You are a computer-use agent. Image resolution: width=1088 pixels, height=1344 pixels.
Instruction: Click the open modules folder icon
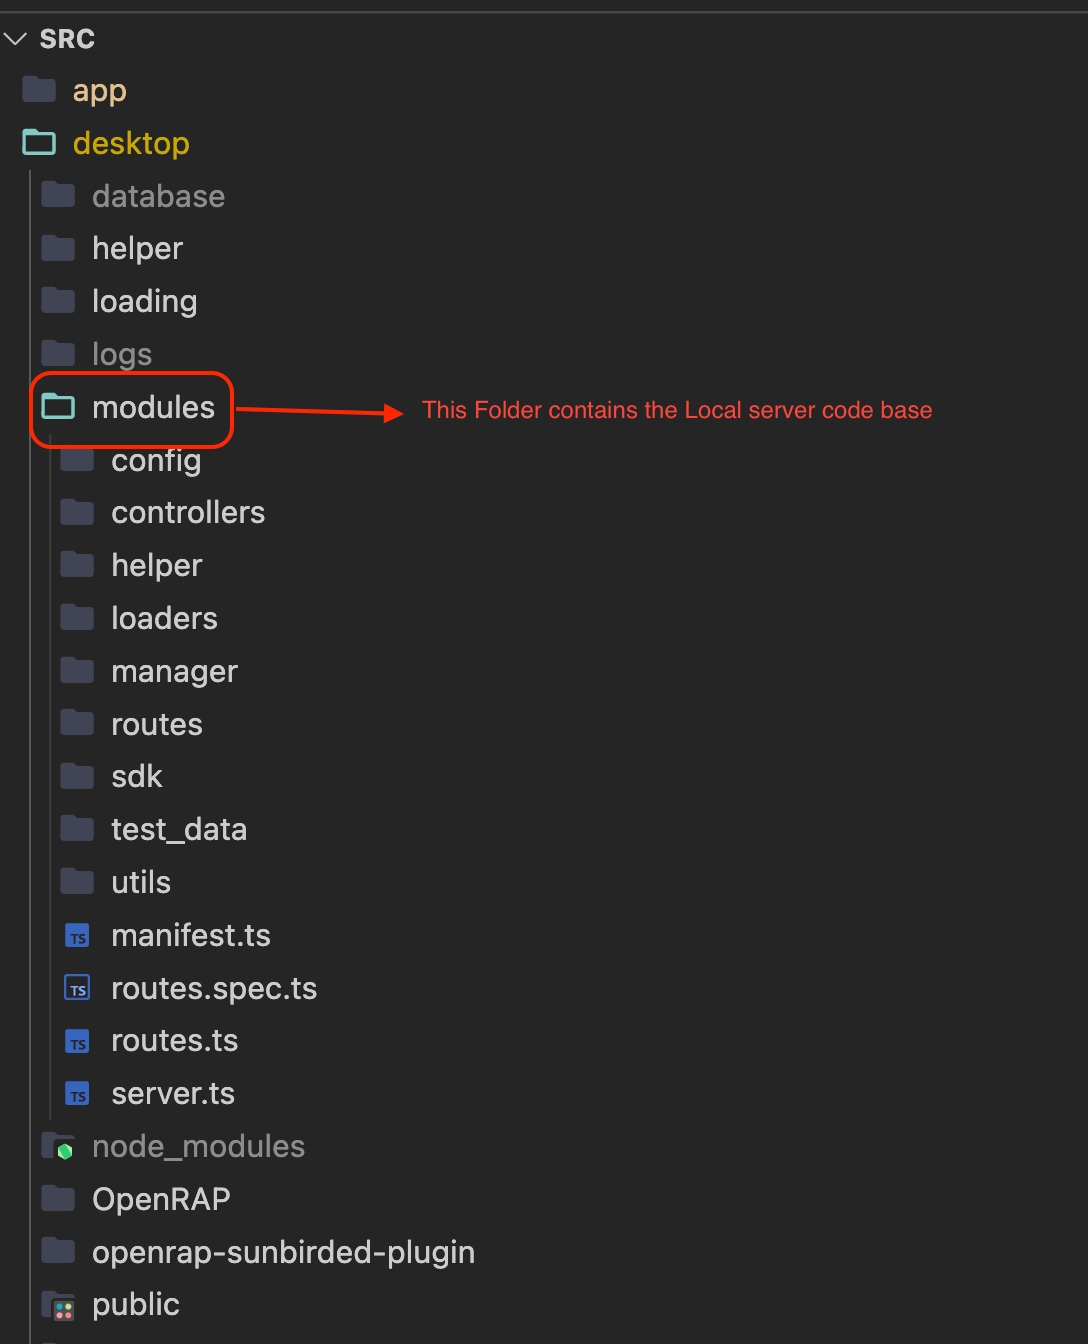coord(58,407)
